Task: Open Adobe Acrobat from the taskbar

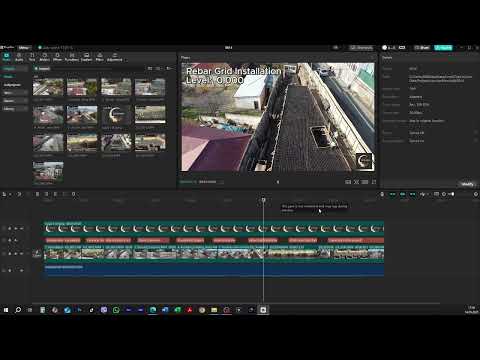Action: (190, 310)
